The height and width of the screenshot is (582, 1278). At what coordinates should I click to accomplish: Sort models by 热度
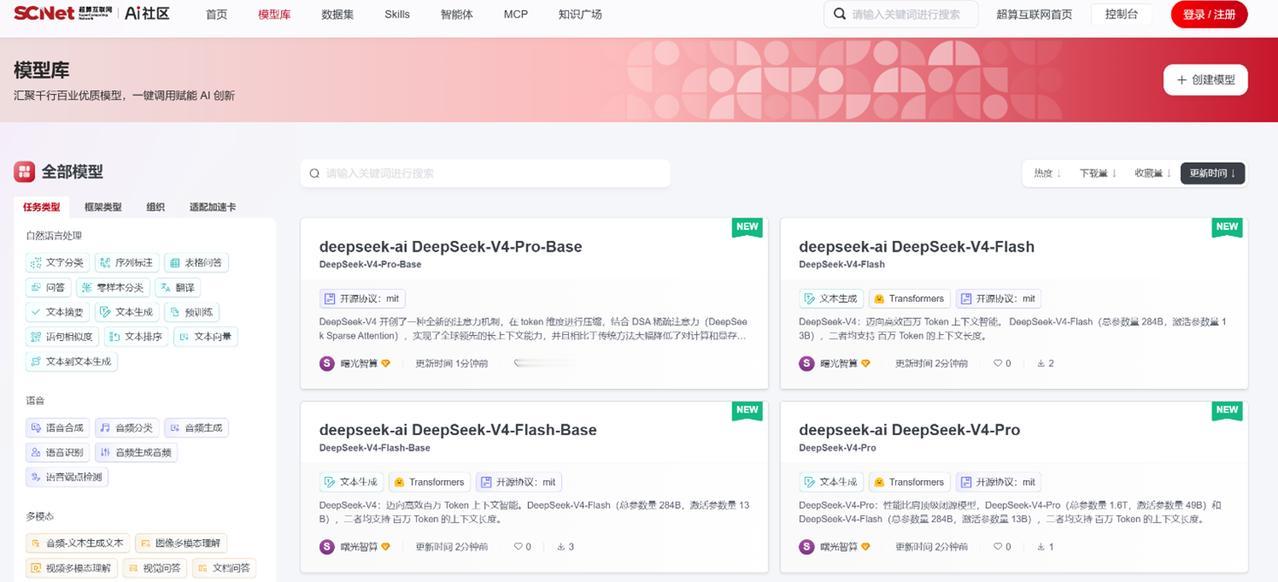tap(1047, 173)
